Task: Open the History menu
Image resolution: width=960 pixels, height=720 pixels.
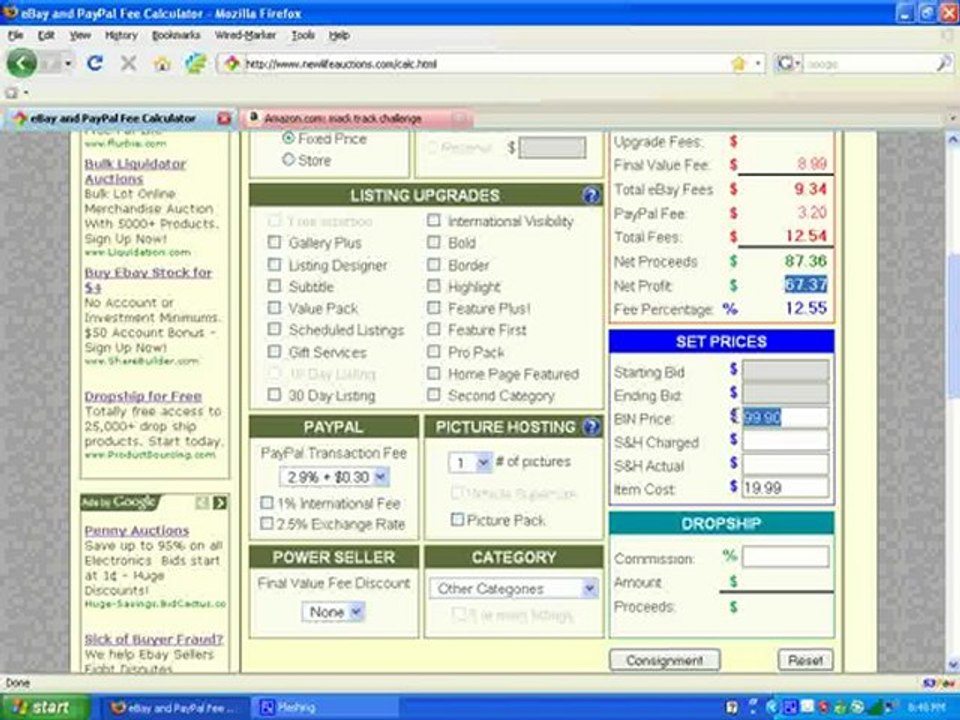Action: click(x=121, y=36)
